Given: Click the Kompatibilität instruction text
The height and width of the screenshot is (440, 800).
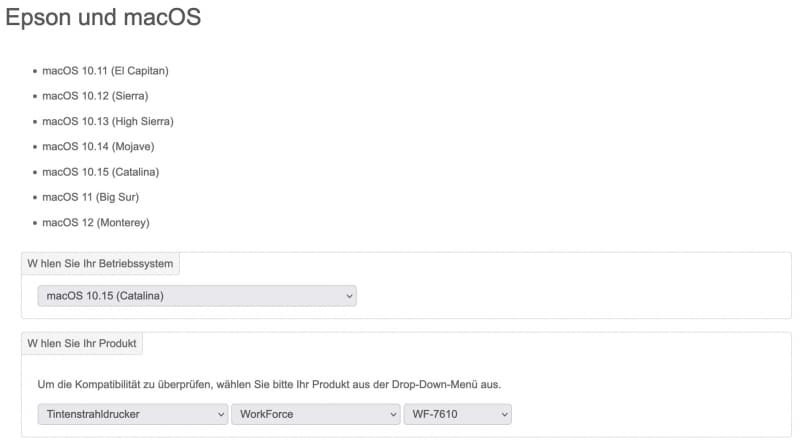Looking at the screenshot, I should click(269, 384).
